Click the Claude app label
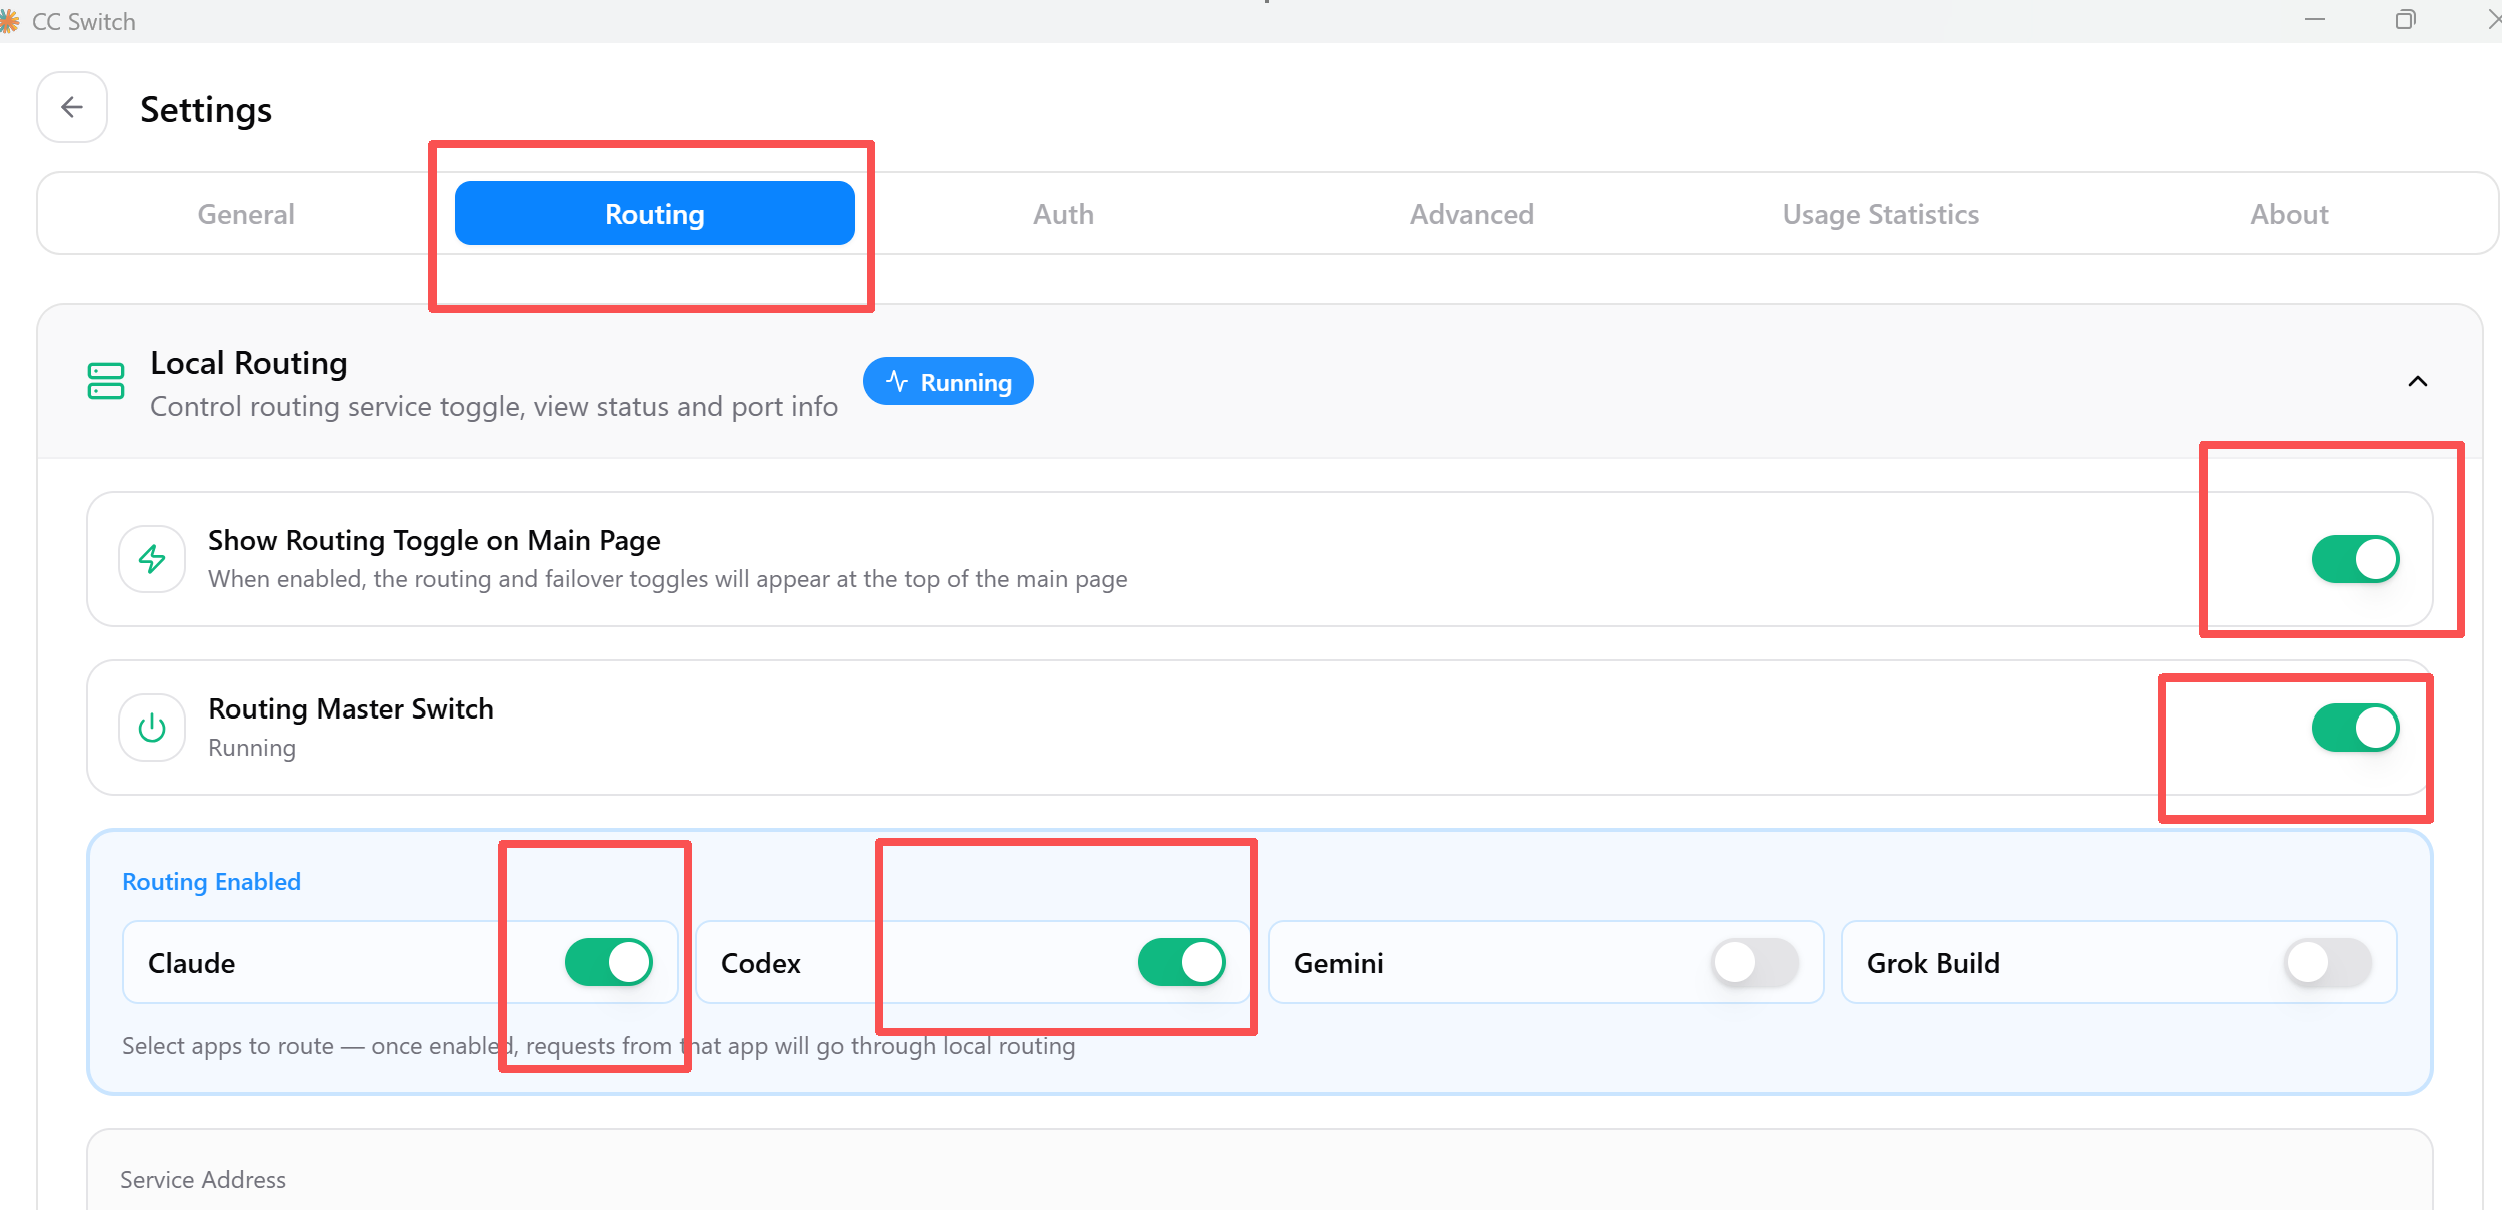This screenshot has width=2502, height=1210. (192, 963)
